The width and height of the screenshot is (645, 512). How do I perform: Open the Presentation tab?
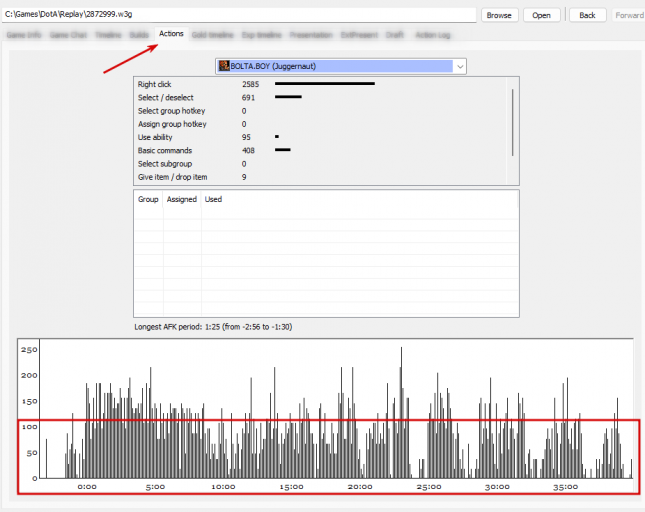311,35
